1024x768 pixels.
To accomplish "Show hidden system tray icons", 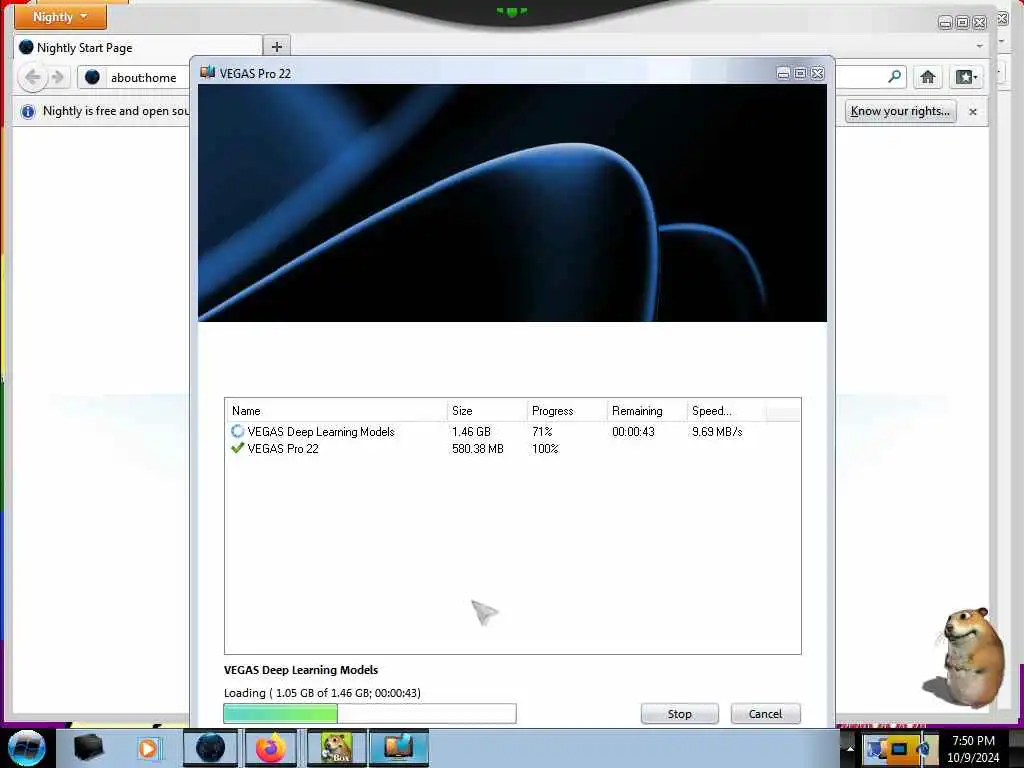I will 850,748.
